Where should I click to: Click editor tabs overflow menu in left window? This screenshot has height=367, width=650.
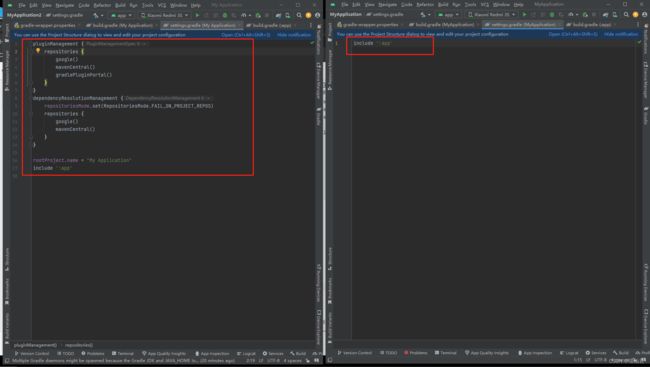310,25
